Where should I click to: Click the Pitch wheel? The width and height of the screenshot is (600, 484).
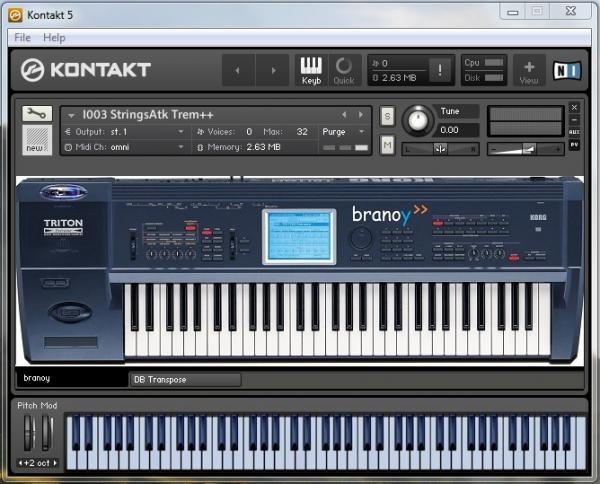[x=29, y=432]
